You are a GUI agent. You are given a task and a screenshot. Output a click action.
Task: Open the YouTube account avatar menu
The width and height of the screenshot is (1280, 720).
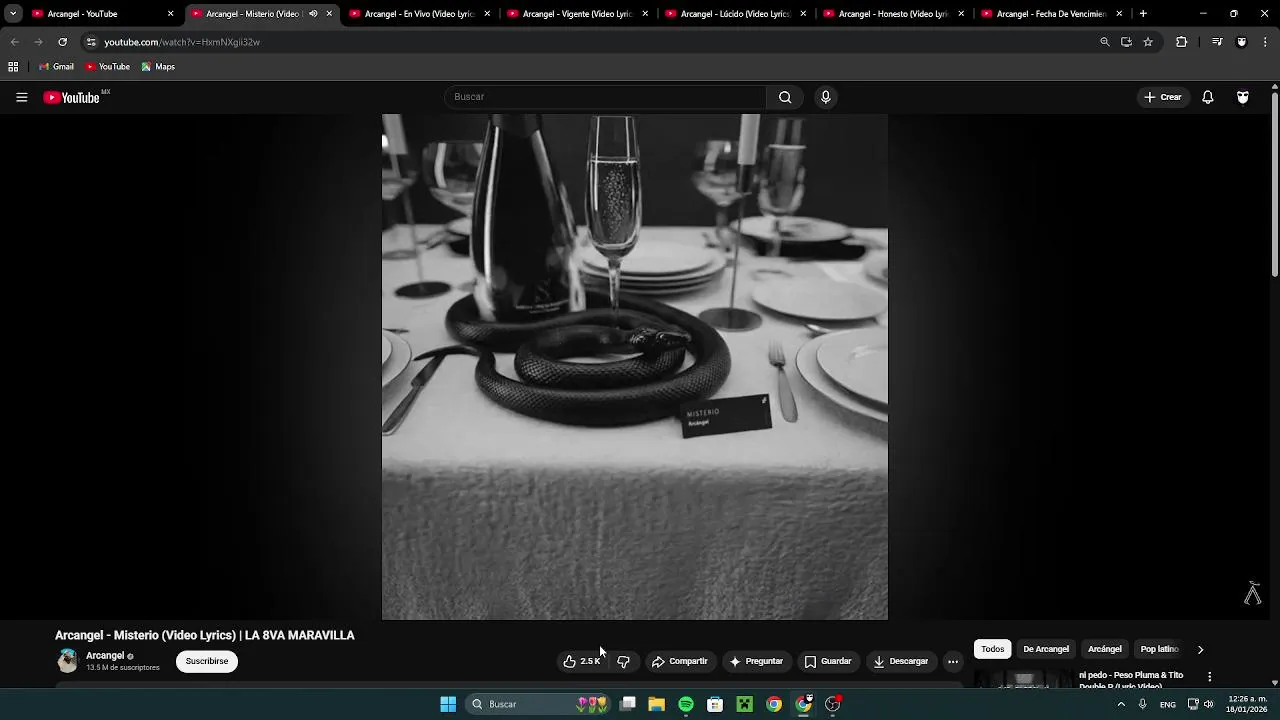(1243, 97)
